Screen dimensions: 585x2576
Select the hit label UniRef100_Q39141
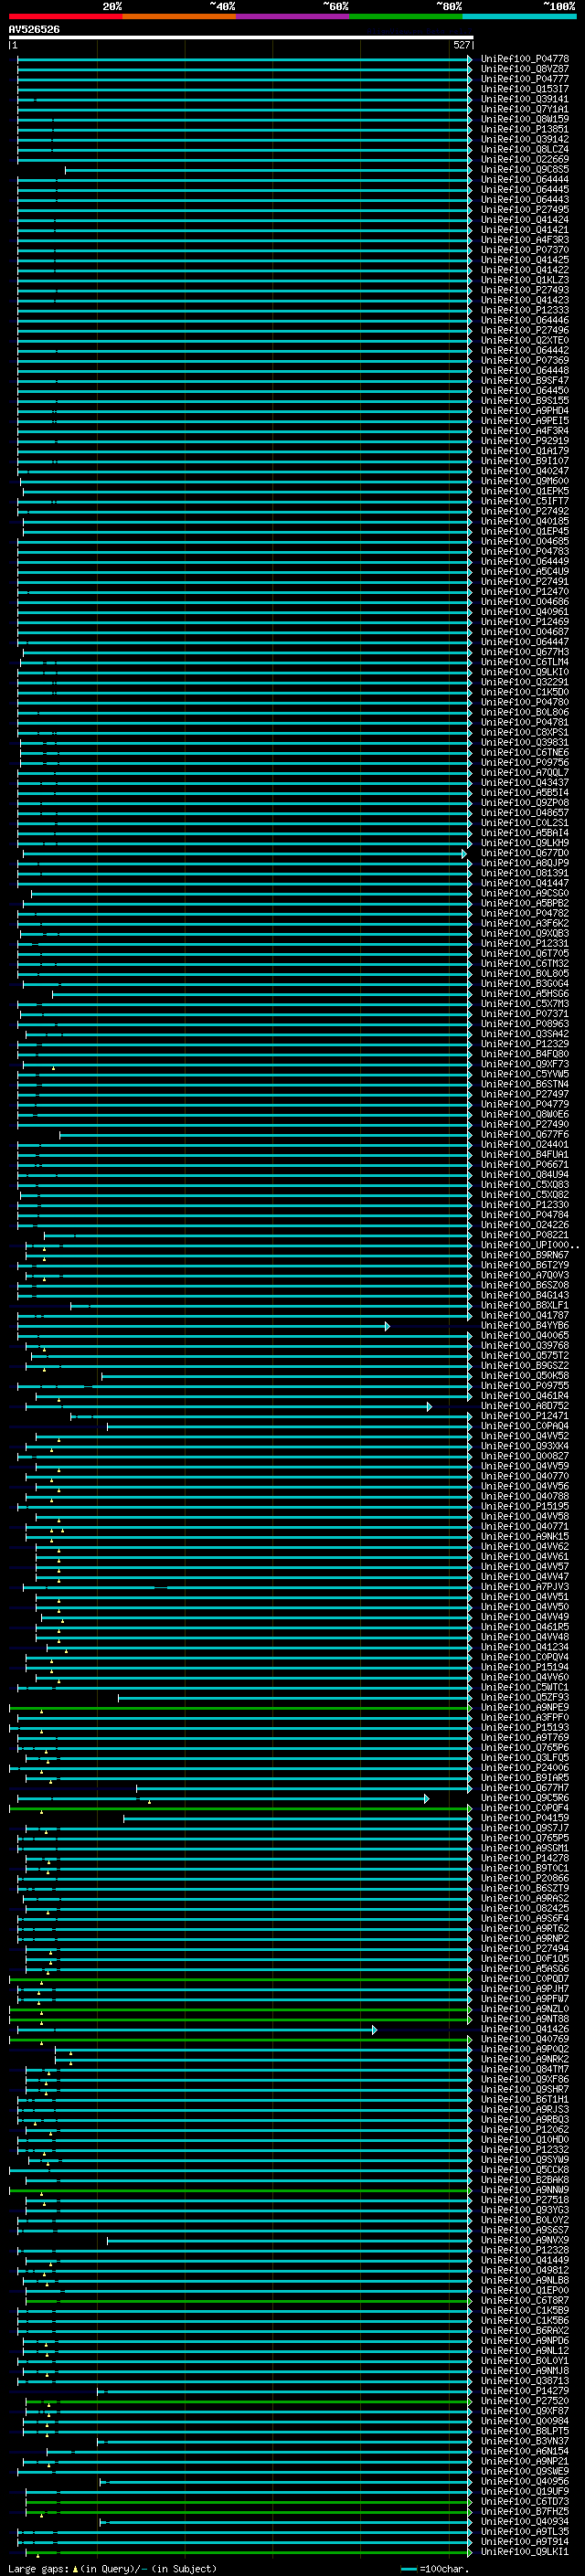coord(525,99)
